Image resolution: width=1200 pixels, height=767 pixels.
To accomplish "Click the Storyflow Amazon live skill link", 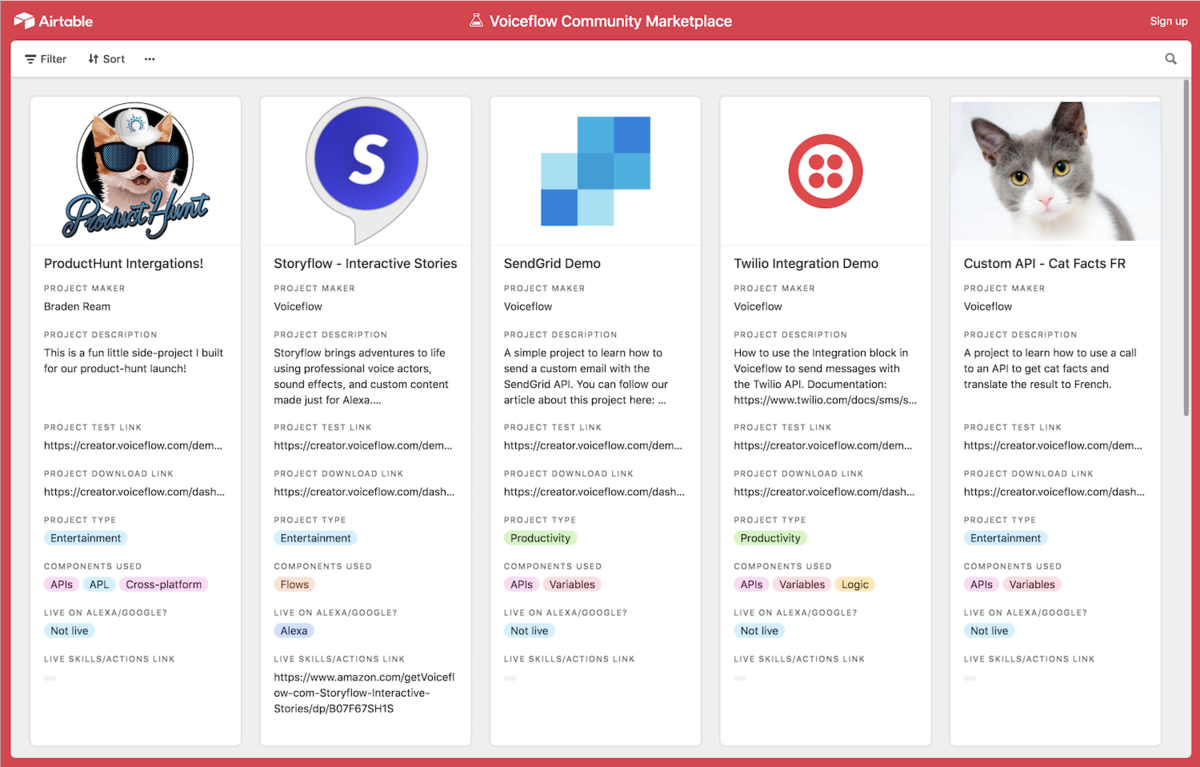I will [364, 693].
